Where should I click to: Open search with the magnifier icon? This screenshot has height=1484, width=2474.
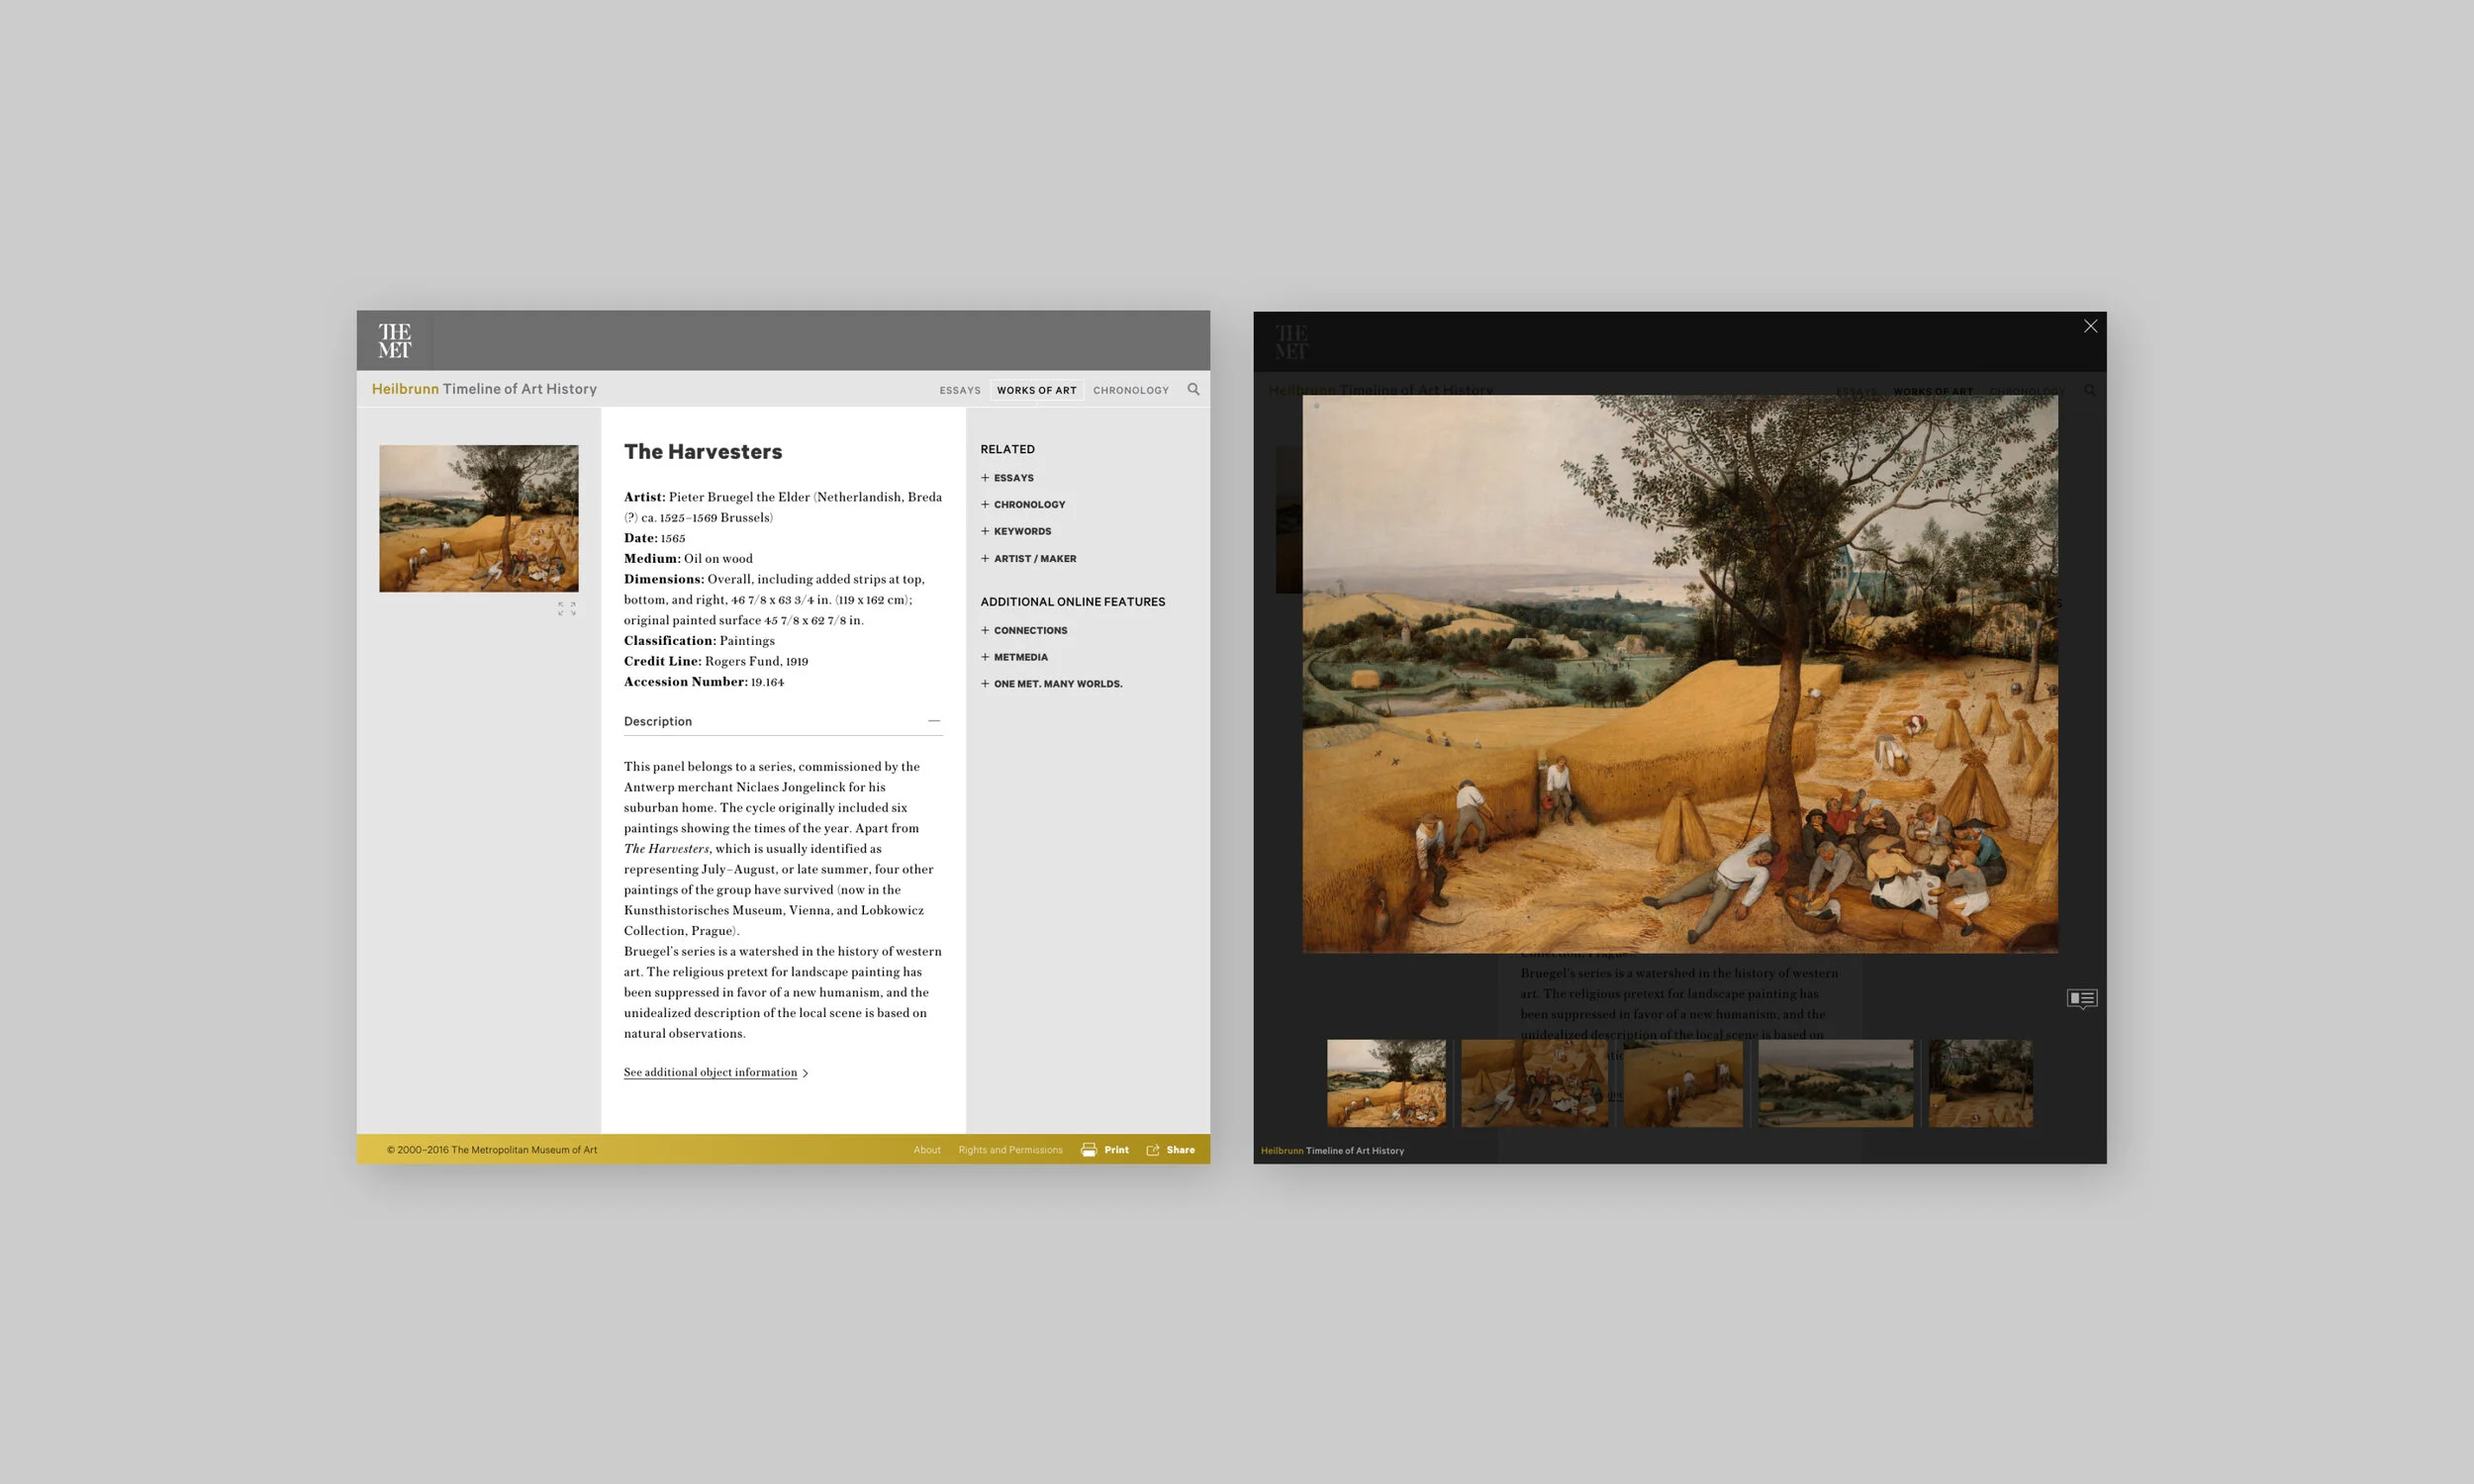[1193, 389]
